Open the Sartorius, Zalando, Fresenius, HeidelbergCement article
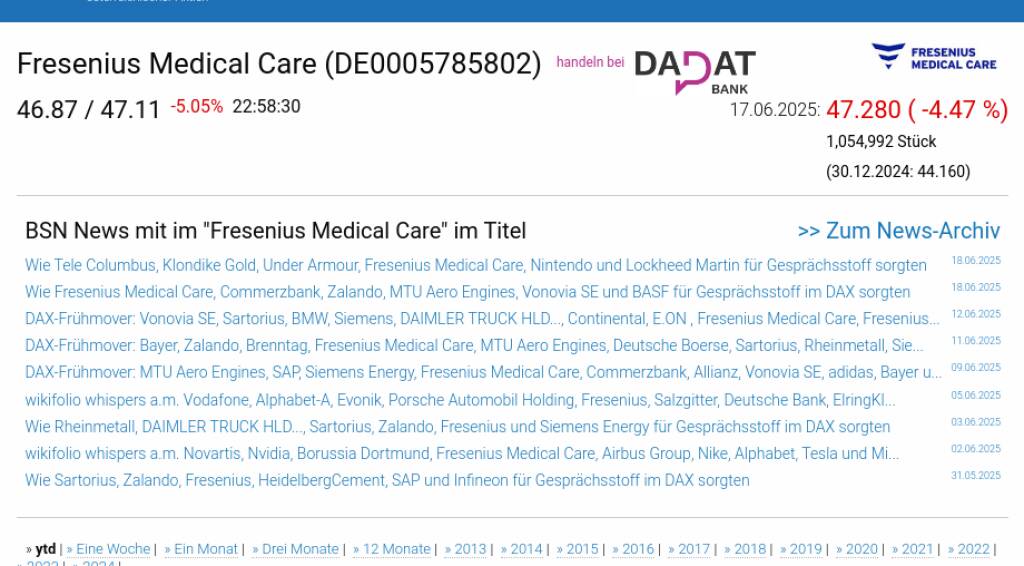 [387, 481]
